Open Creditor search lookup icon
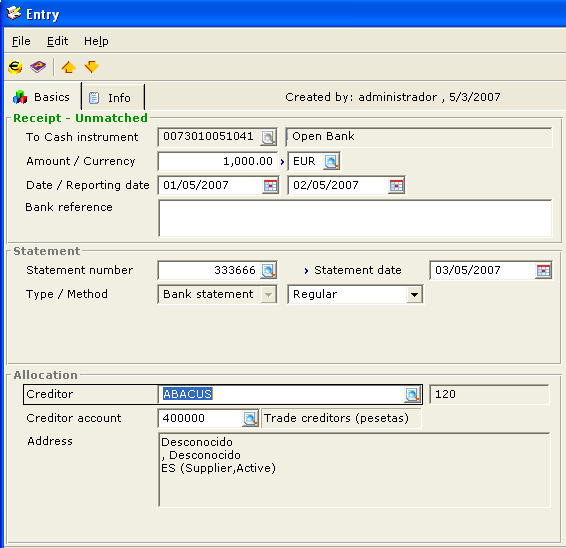The width and height of the screenshot is (566, 548). (x=412, y=395)
